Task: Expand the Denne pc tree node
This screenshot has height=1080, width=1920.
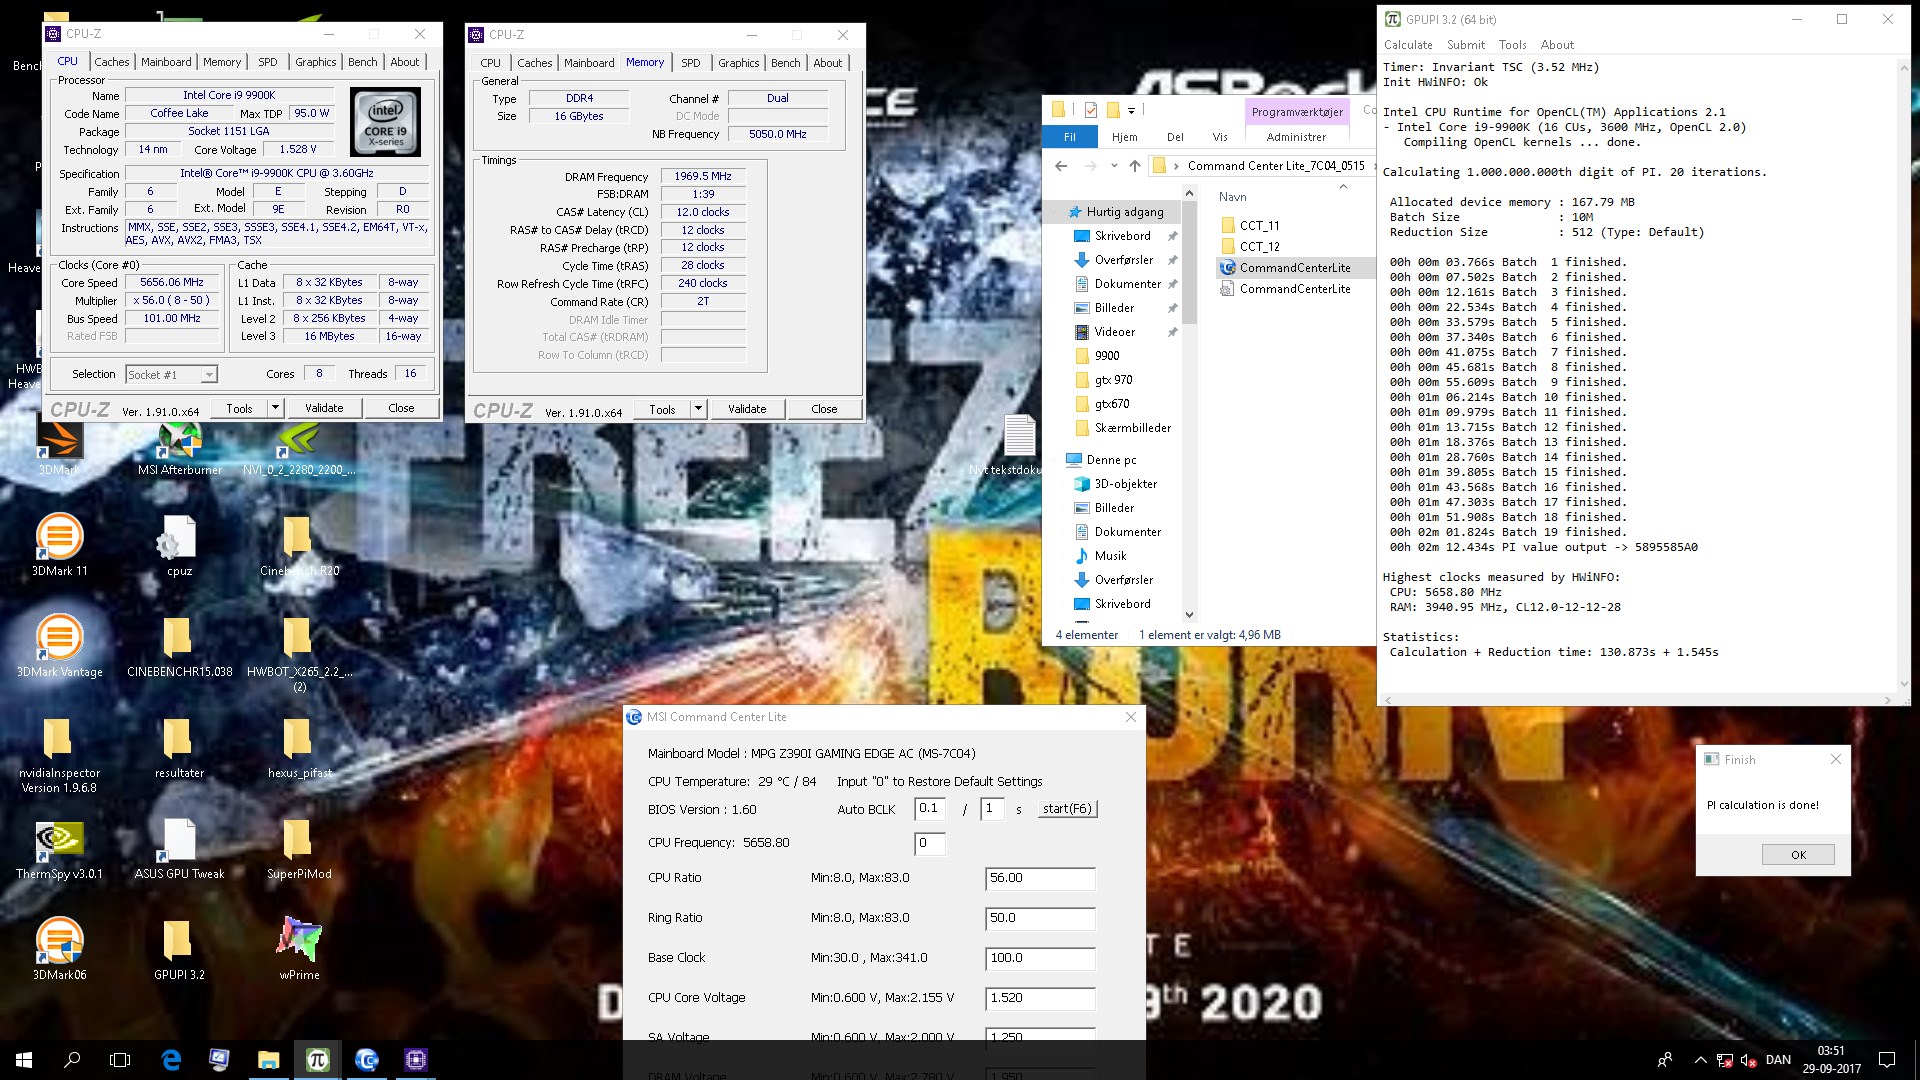Action: [1056, 460]
